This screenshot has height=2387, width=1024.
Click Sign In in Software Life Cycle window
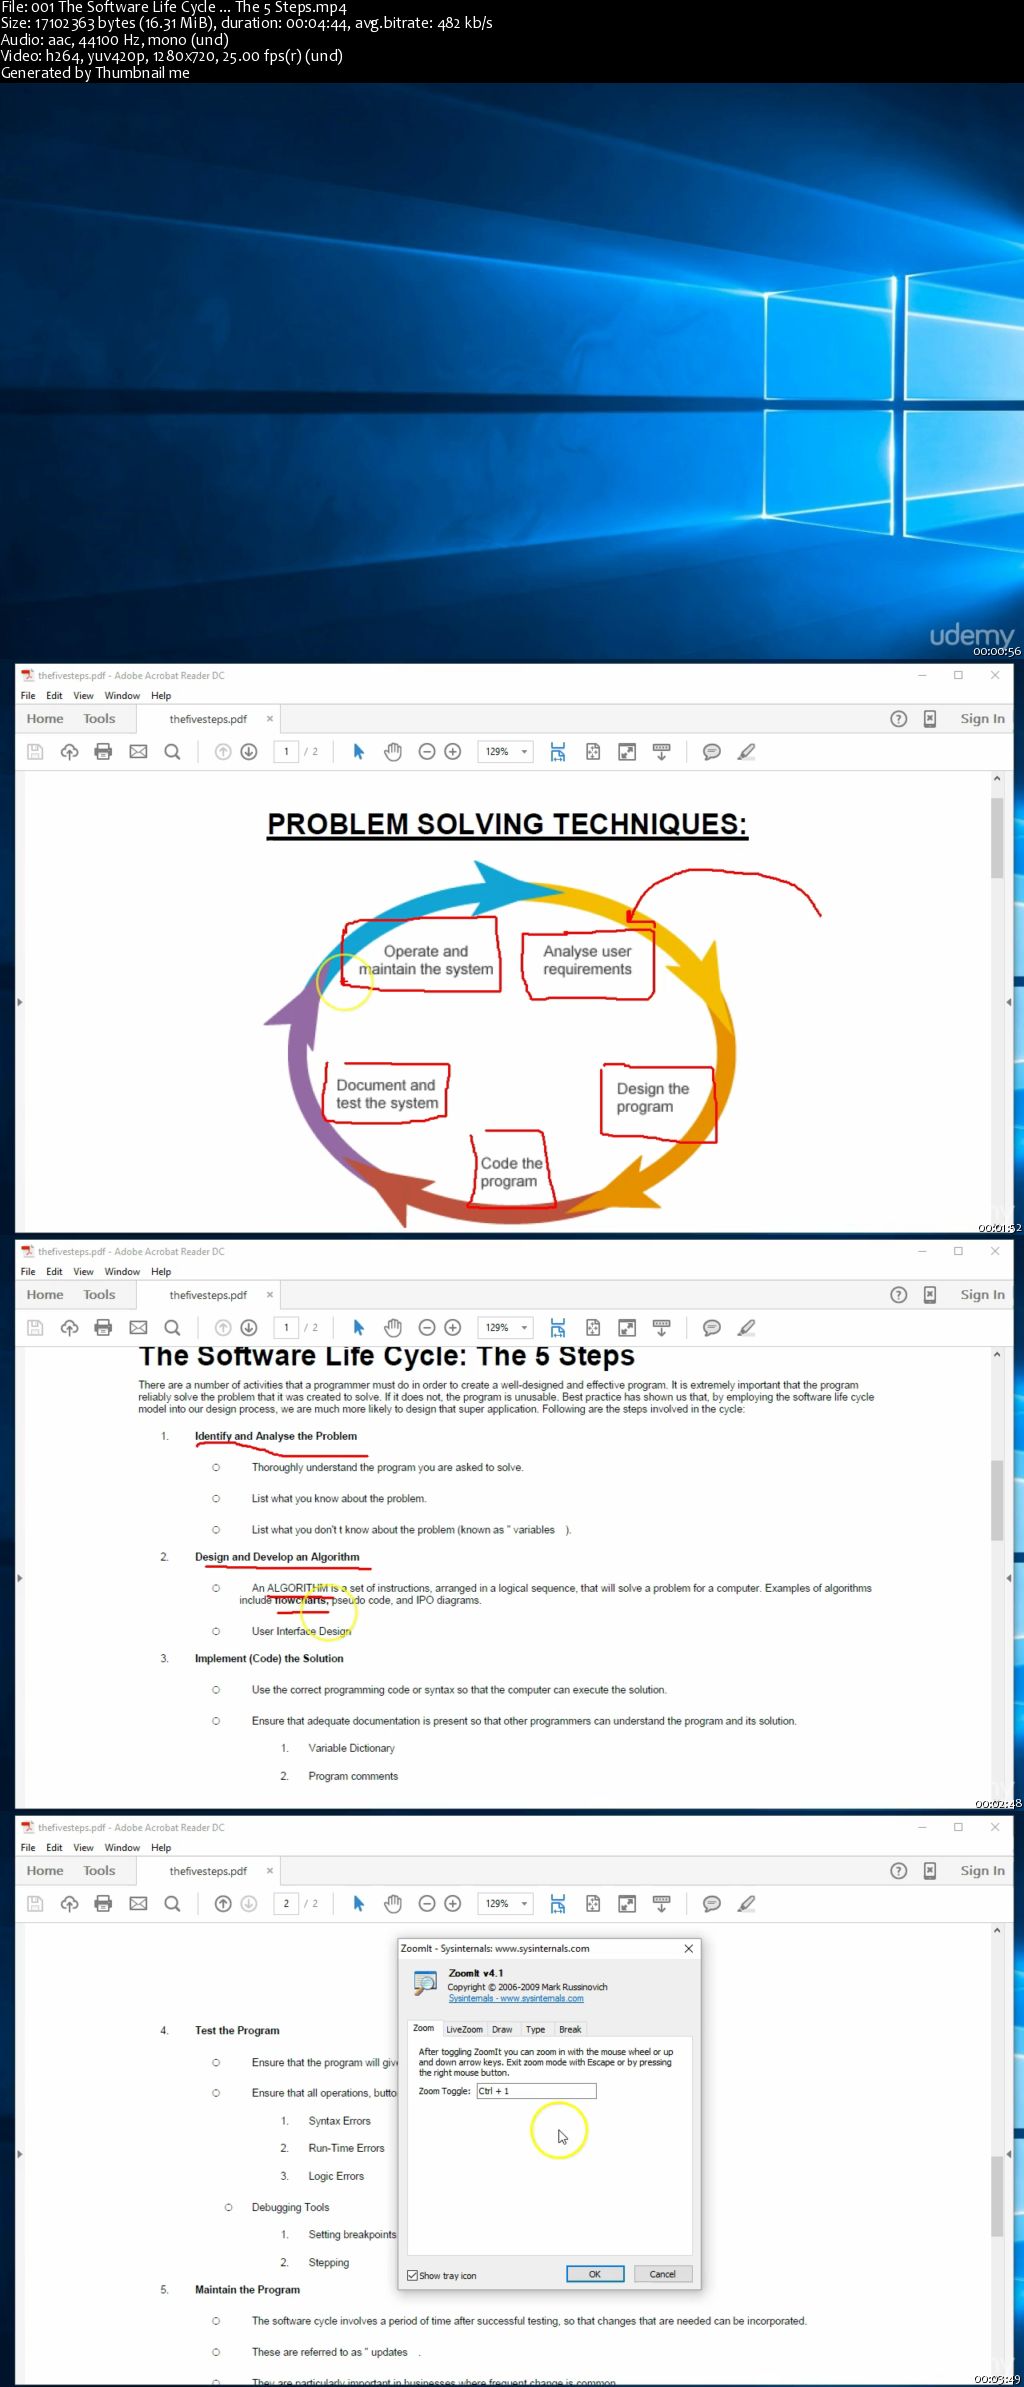click(x=982, y=1295)
